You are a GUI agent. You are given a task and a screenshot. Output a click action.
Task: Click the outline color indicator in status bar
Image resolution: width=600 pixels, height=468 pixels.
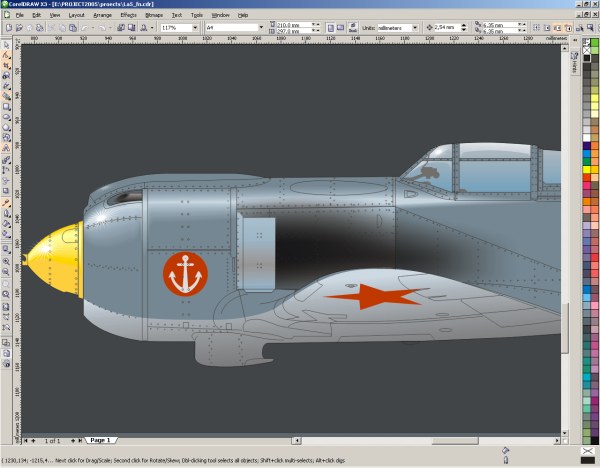pyautogui.click(x=588, y=459)
